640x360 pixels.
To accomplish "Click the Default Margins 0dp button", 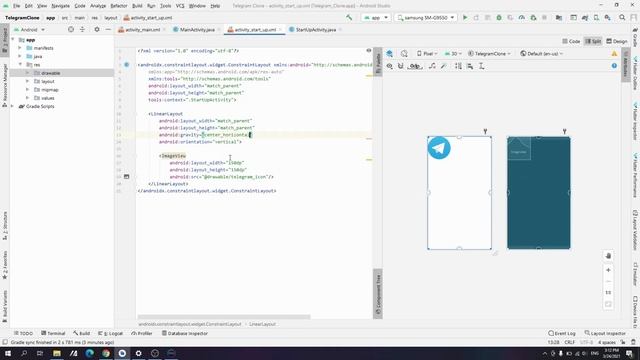I will coord(415,66).
